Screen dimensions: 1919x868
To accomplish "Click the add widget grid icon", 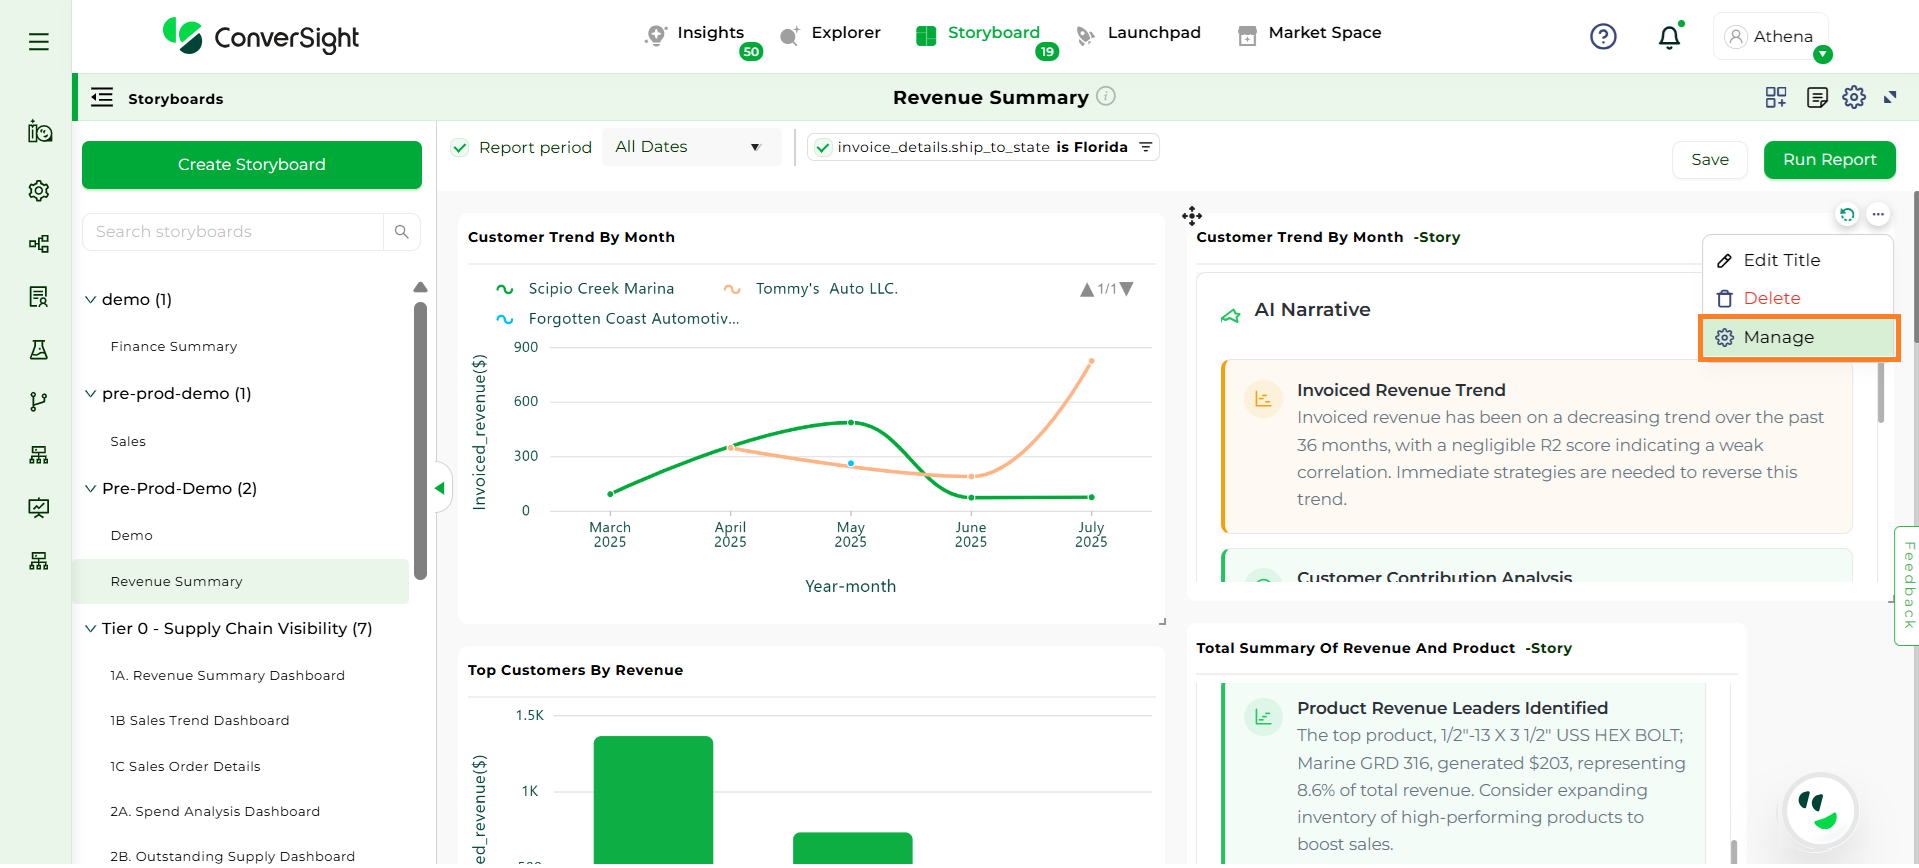I will pos(1776,97).
